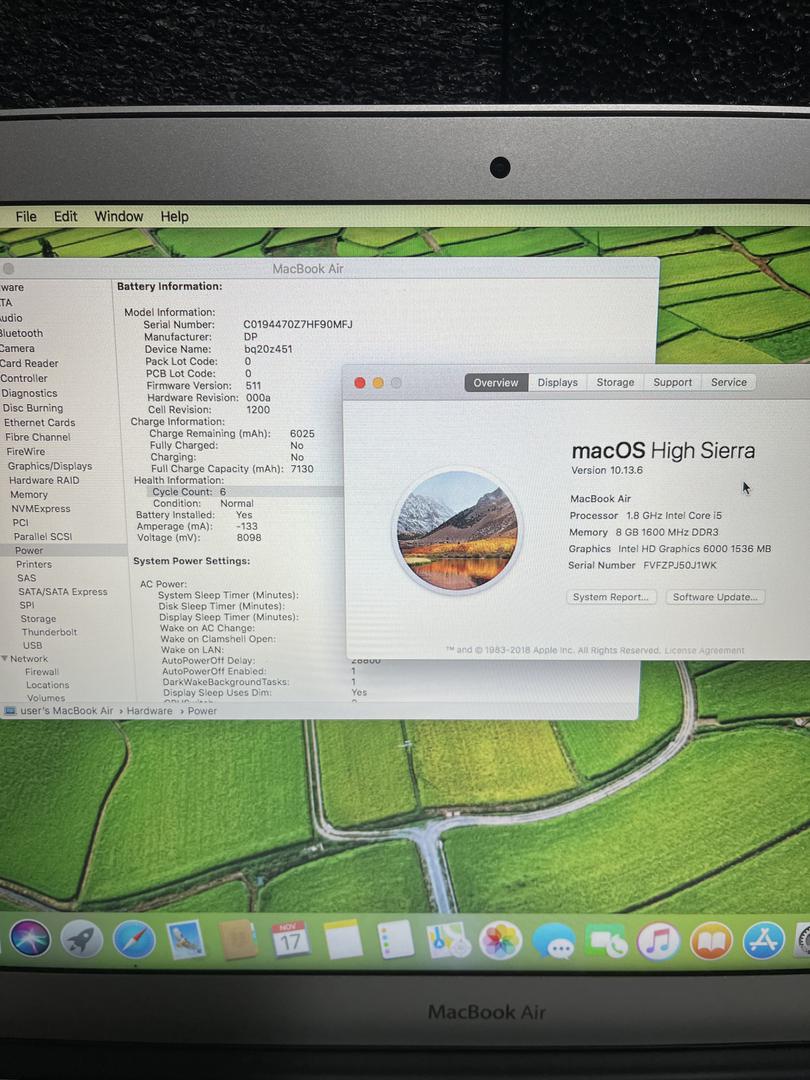Open Messages speech bubble icon

point(554,941)
